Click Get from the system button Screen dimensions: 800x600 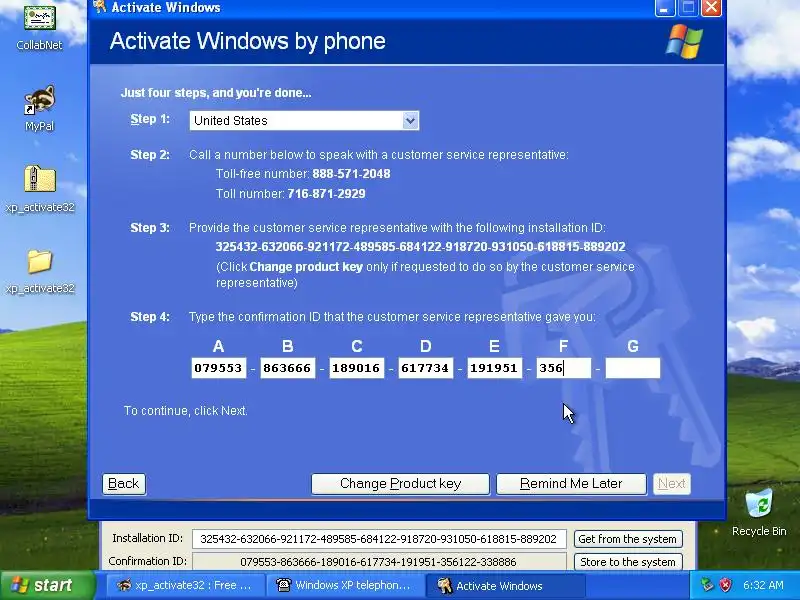coord(628,539)
